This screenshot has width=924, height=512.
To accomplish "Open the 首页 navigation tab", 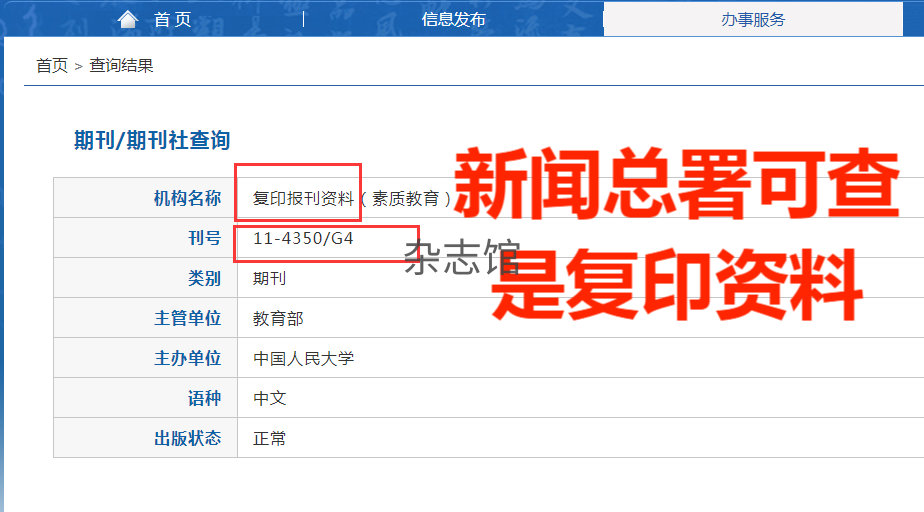I will (172, 19).
